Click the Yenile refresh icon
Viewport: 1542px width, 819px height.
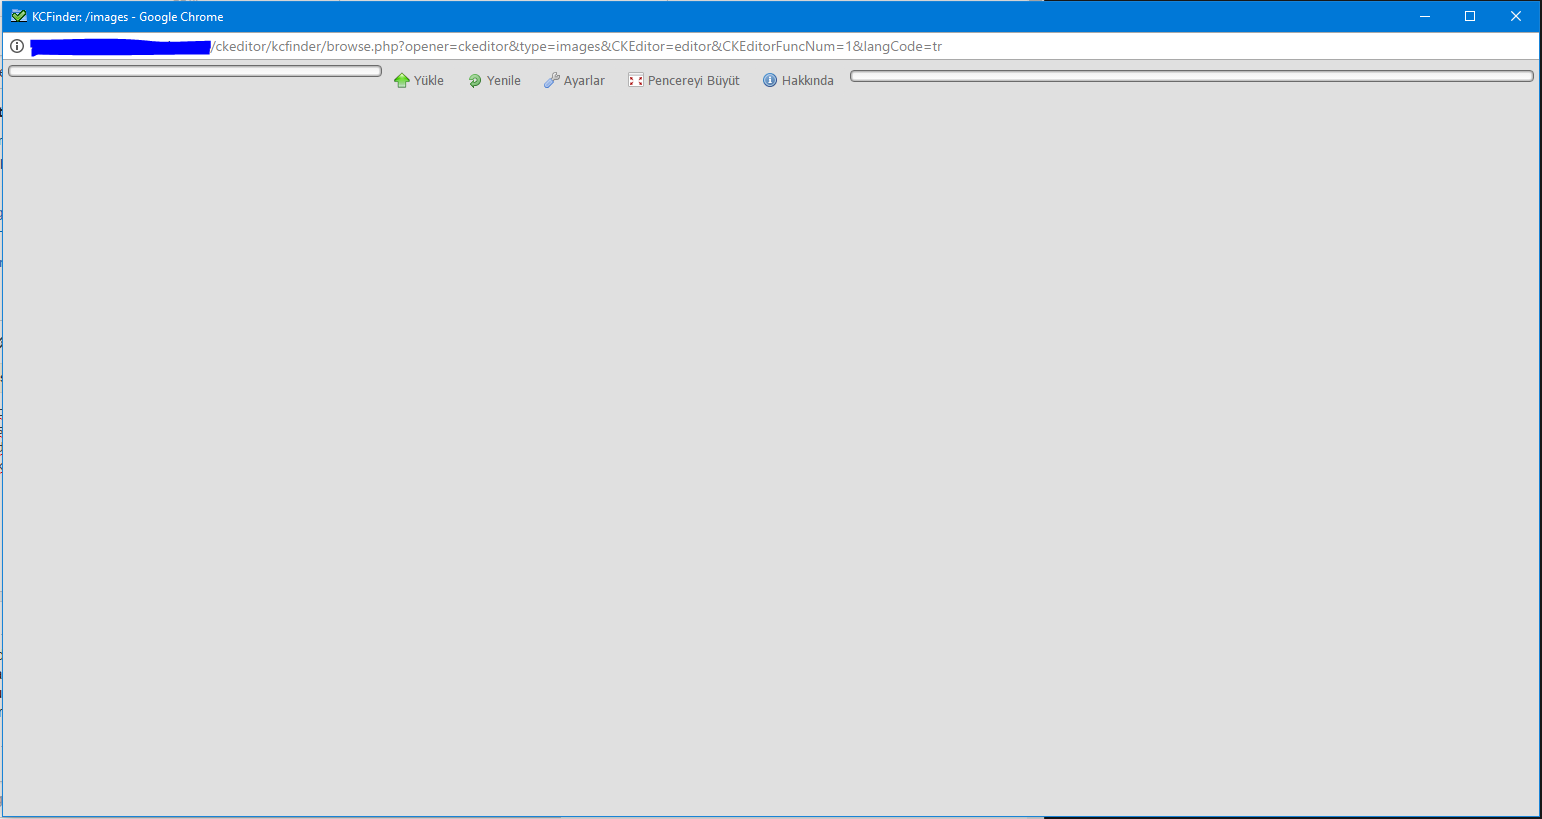tap(475, 81)
